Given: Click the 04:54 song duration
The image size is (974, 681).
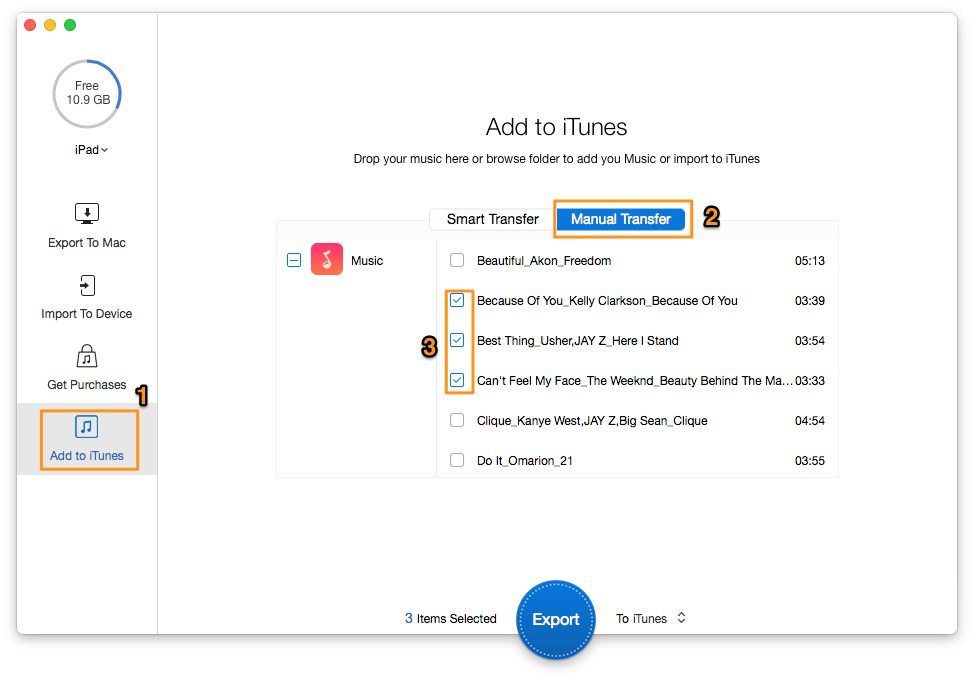Looking at the screenshot, I should pyautogui.click(x=810, y=421).
